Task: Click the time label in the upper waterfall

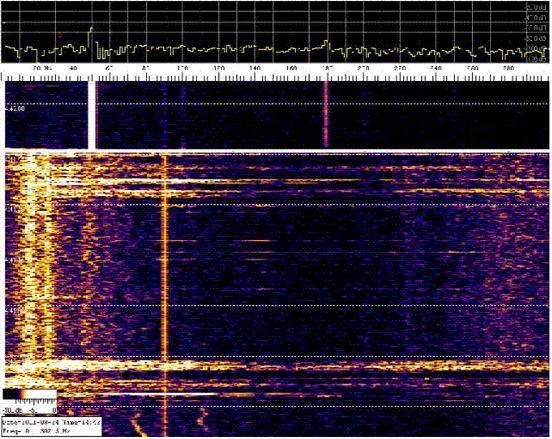Action: [15, 109]
